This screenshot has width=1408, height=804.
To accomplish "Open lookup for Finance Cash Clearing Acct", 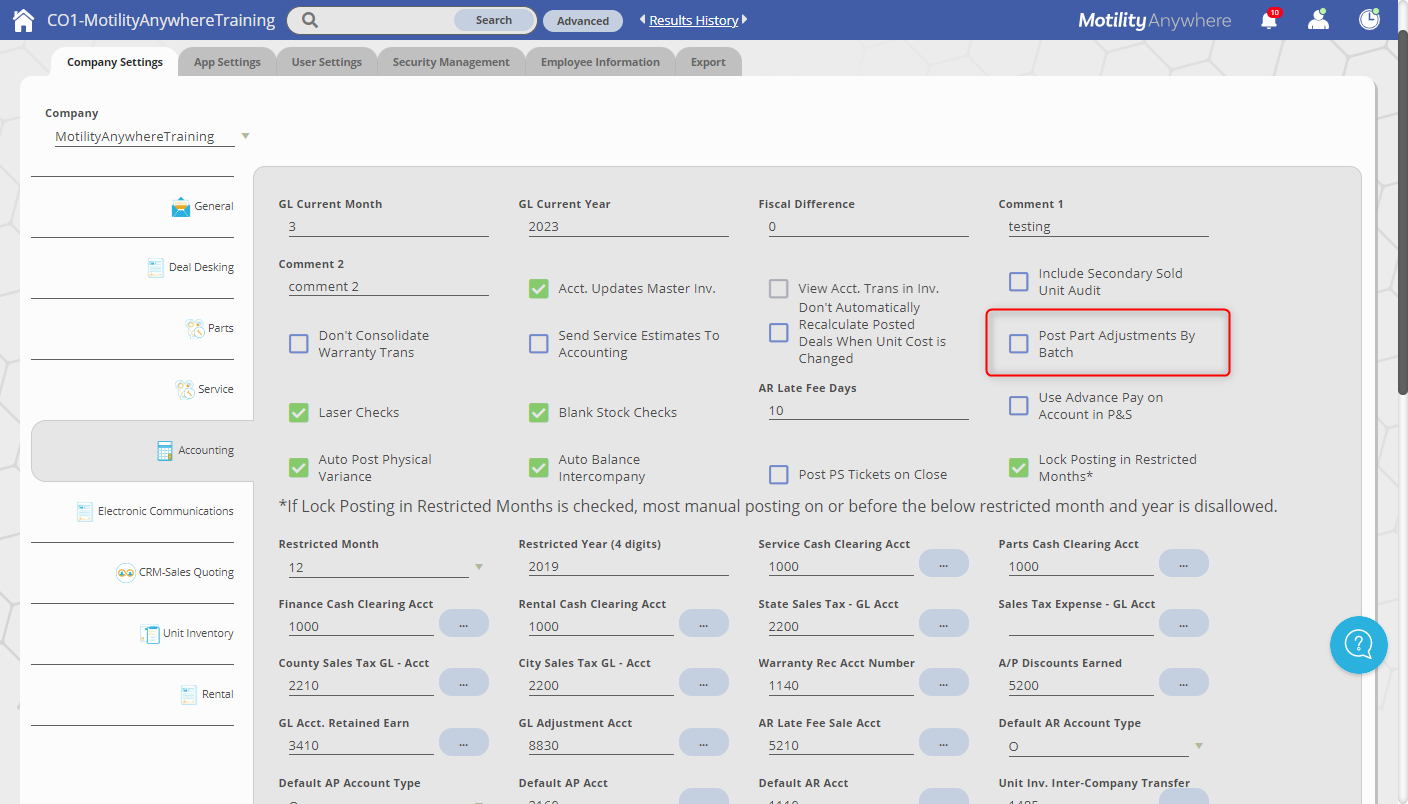I will click(463, 623).
